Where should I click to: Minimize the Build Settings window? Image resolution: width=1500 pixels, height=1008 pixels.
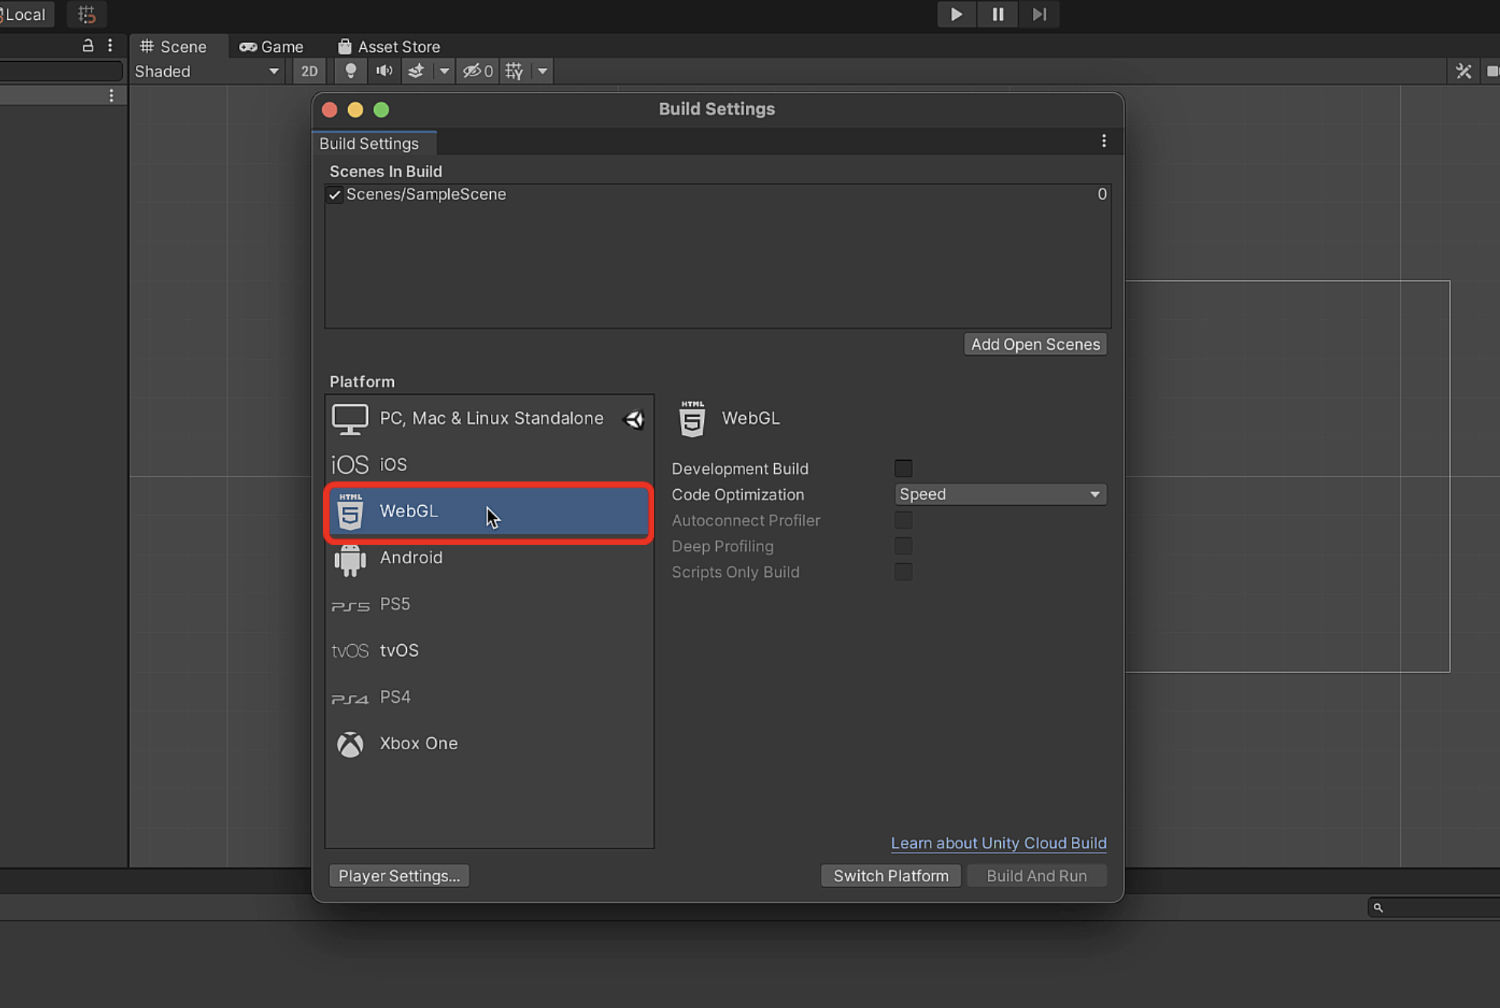pos(355,110)
